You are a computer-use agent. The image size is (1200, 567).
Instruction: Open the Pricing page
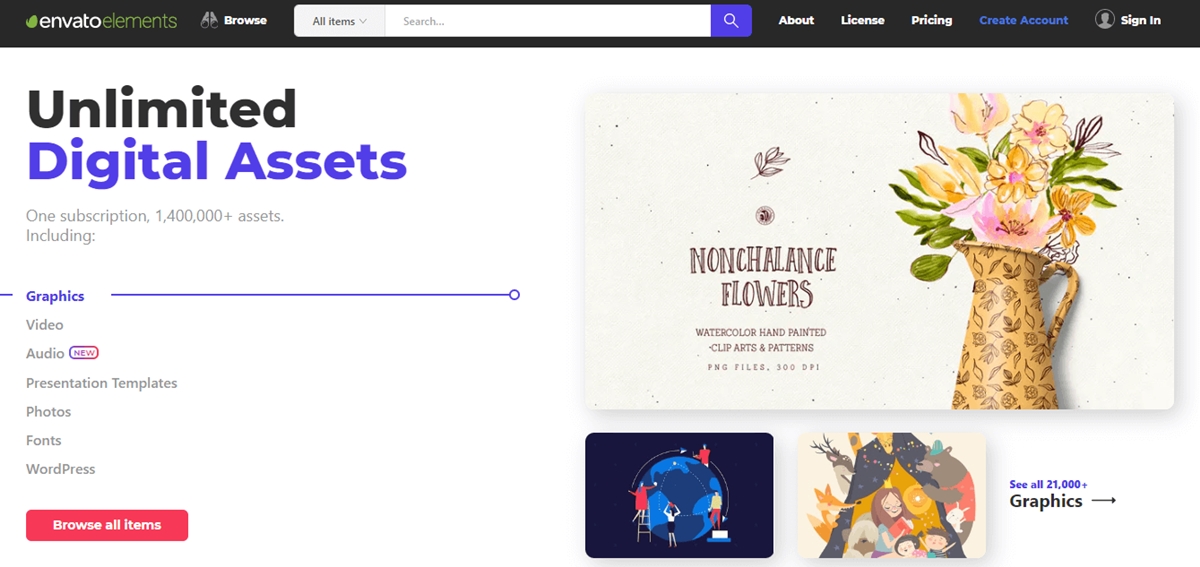[931, 20]
